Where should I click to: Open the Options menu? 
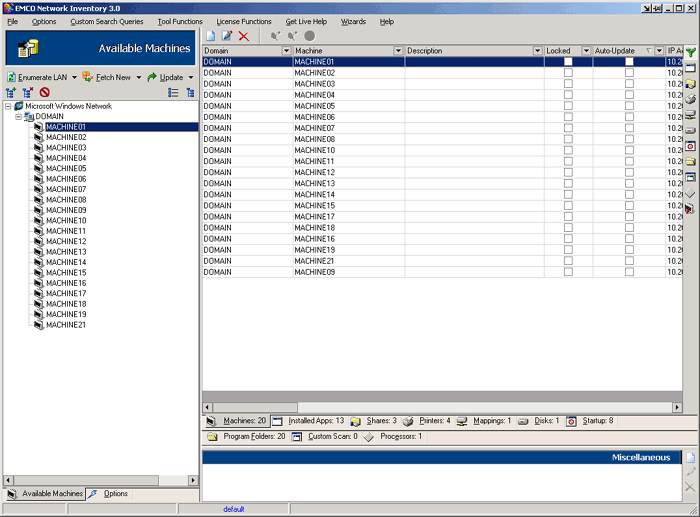pyautogui.click(x=44, y=21)
